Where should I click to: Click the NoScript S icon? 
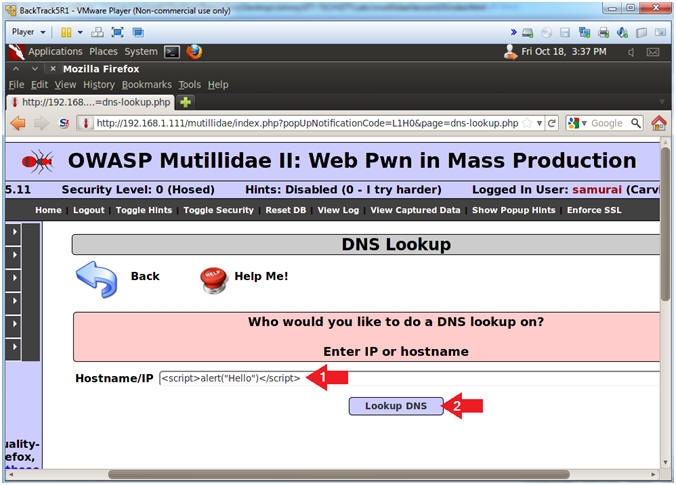click(64, 123)
